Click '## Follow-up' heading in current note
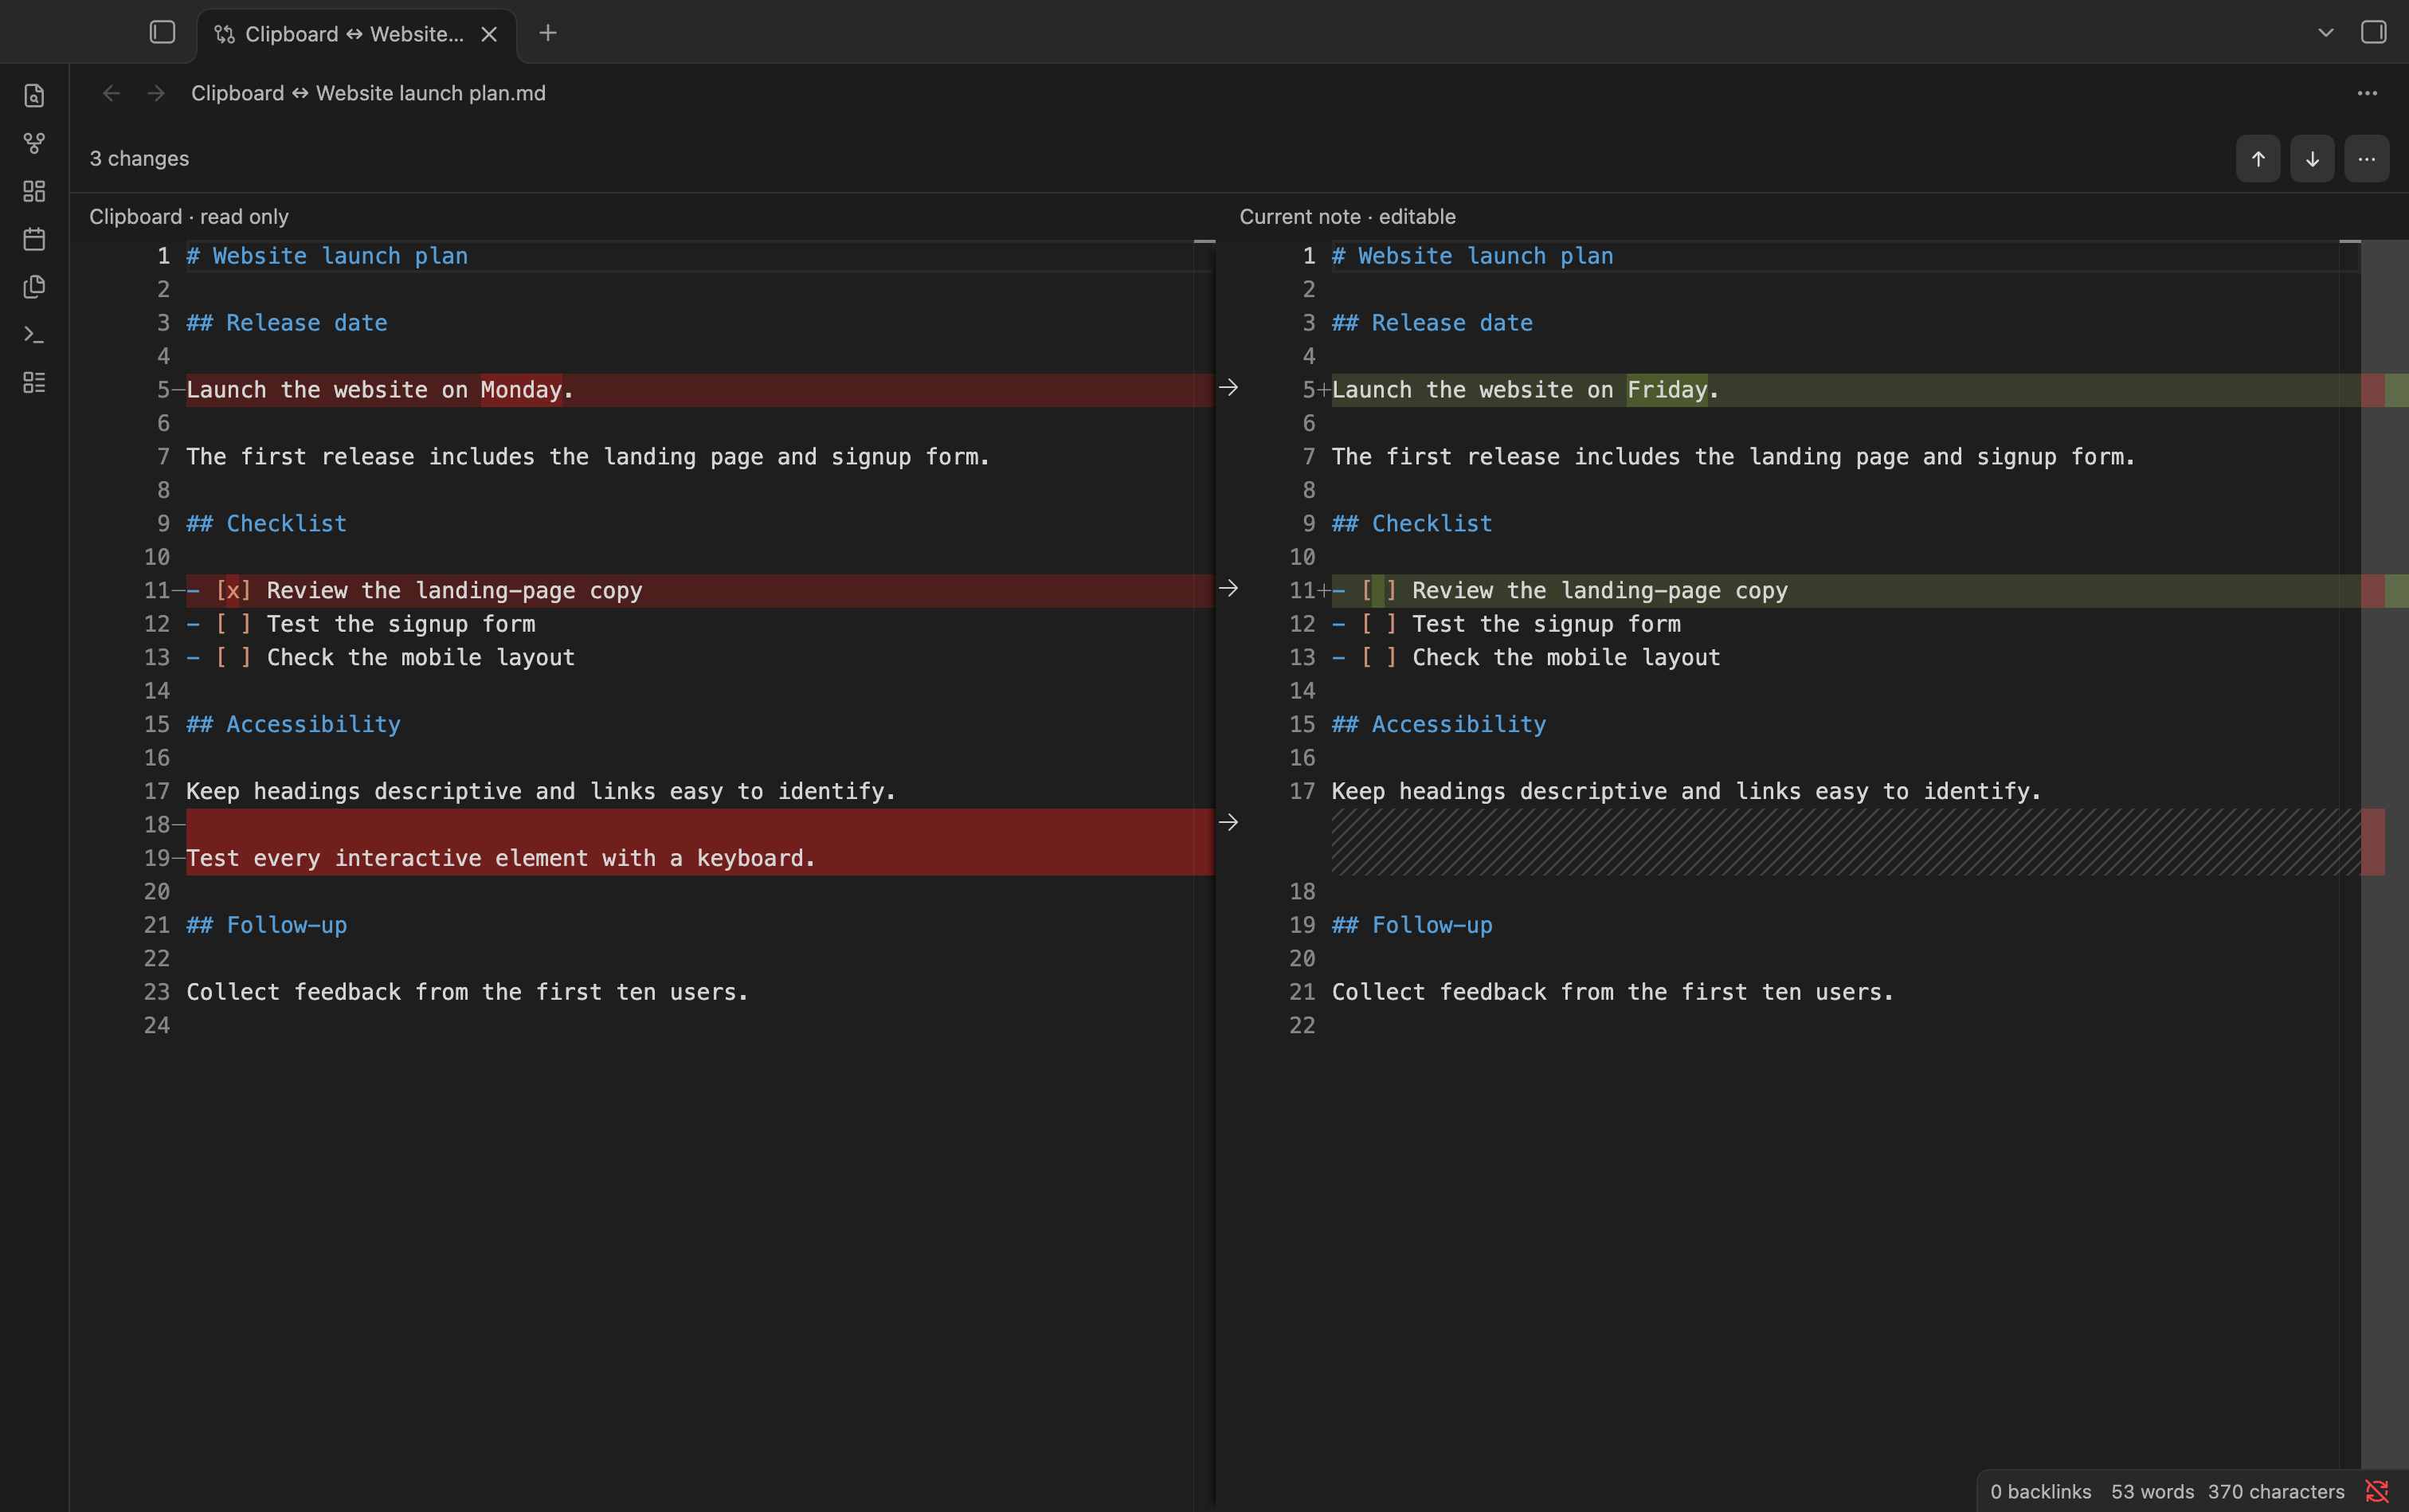The width and height of the screenshot is (2409, 1512). click(1412, 925)
